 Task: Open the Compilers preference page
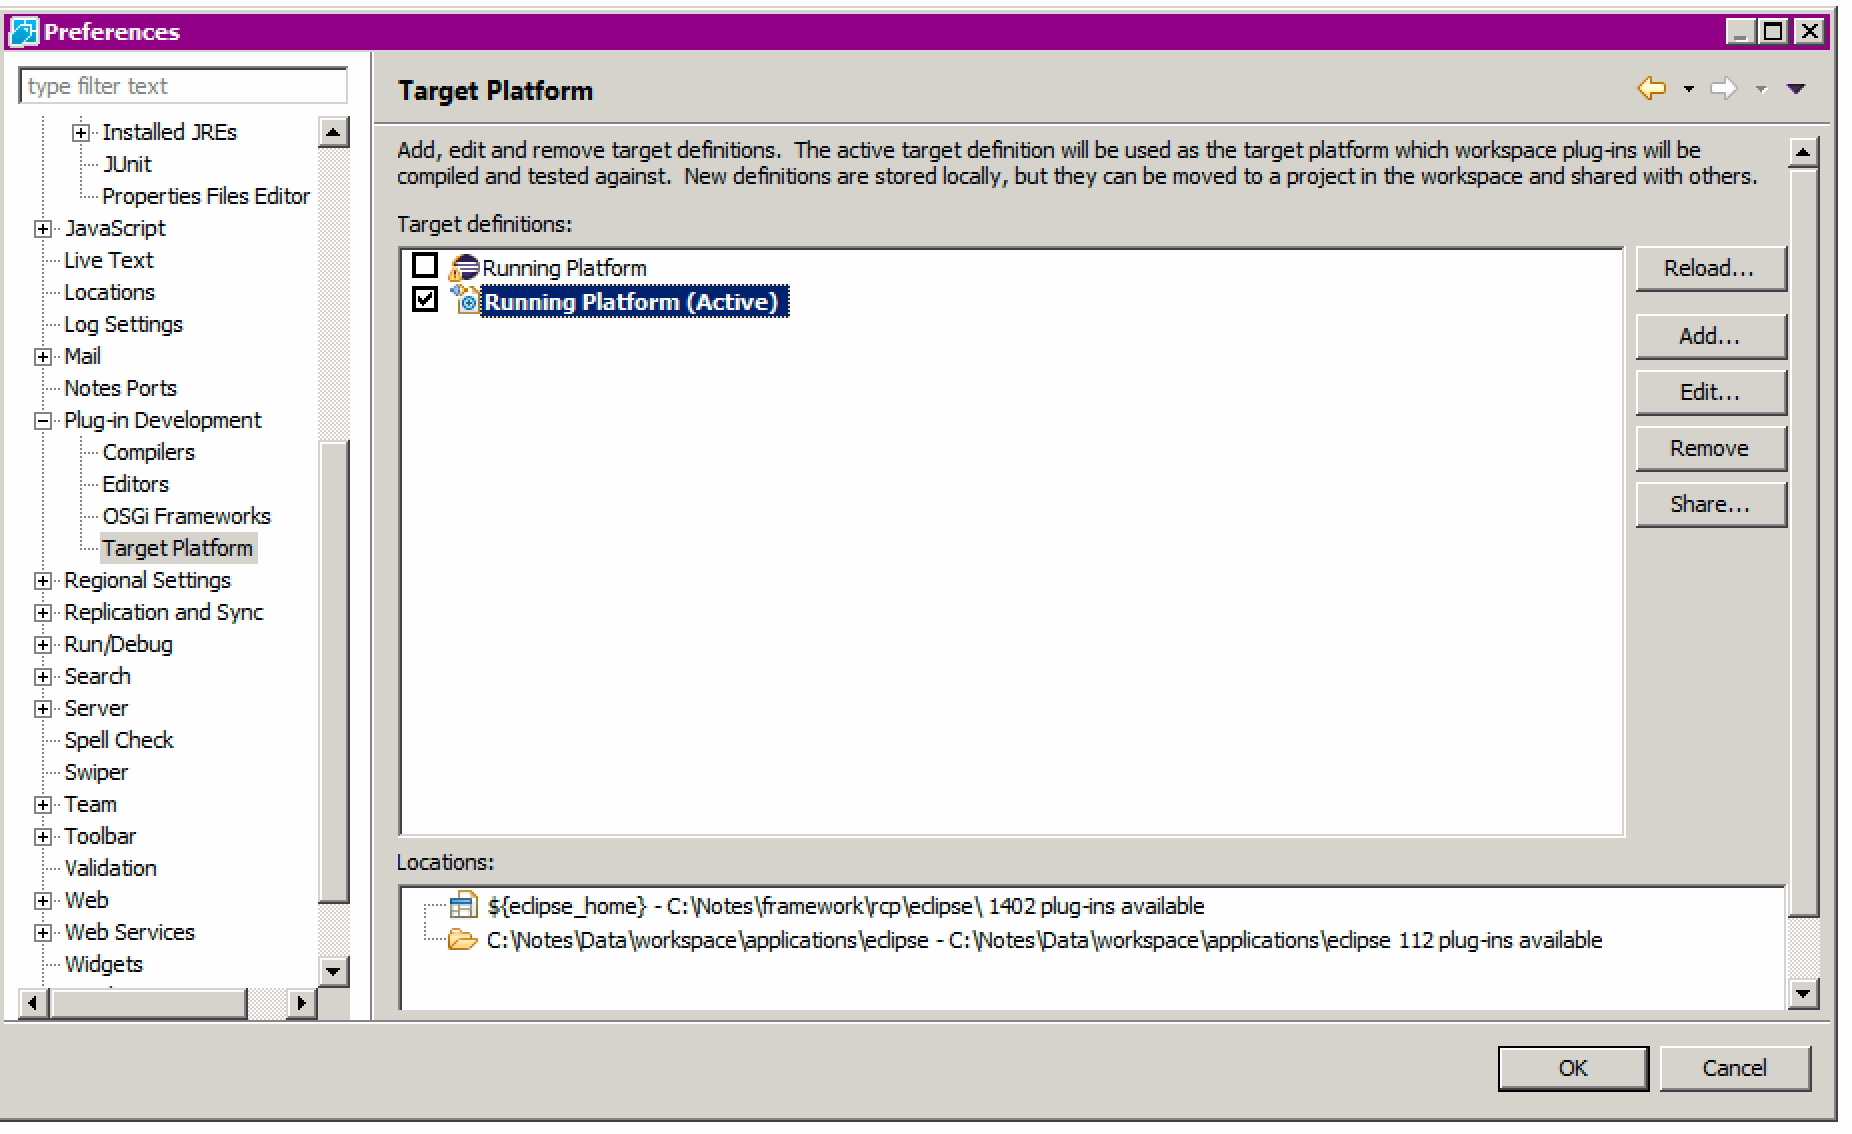(148, 452)
